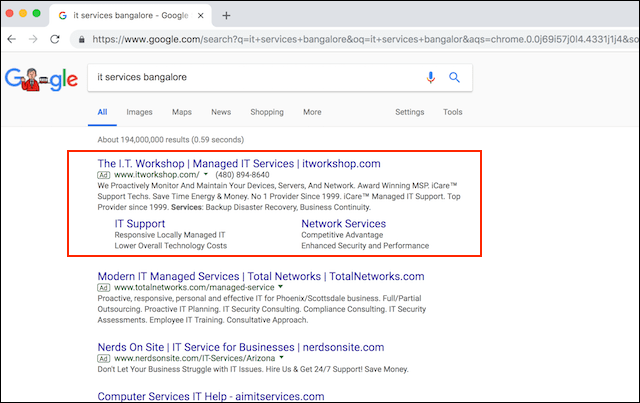
Task: Switch to the Maps tab
Action: pyautogui.click(x=182, y=112)
